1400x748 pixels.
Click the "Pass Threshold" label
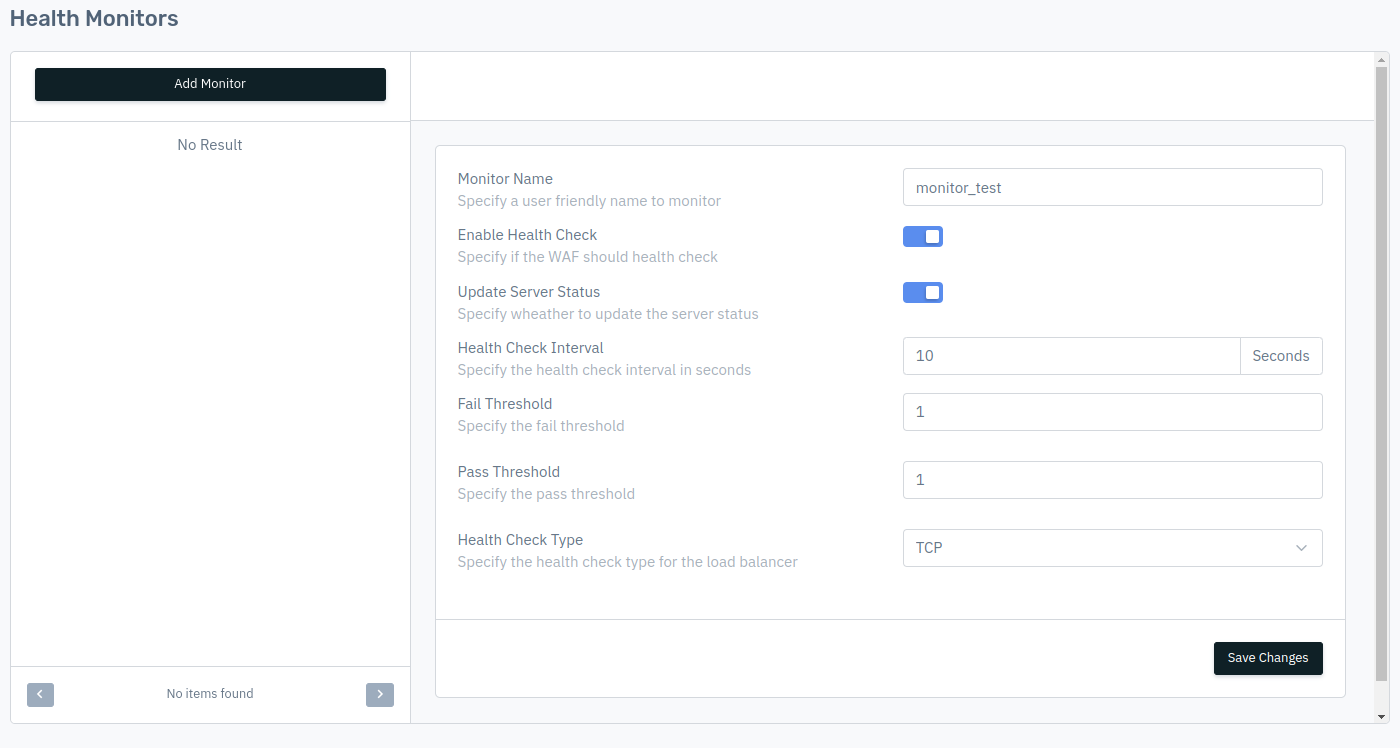tap(509, 472)
